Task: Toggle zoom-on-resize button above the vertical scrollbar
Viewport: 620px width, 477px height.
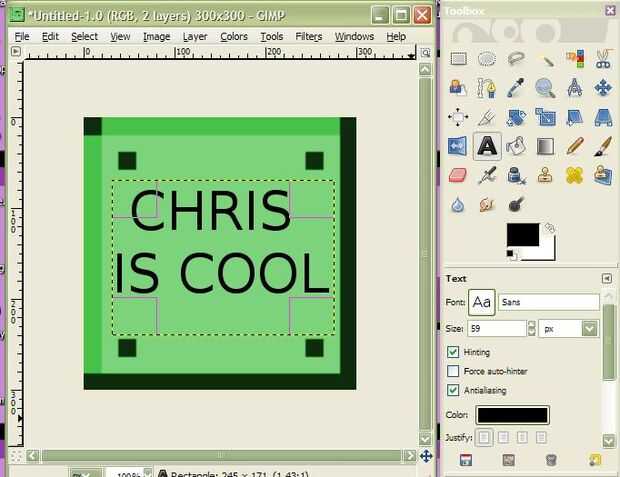Action: pos(425,53)
